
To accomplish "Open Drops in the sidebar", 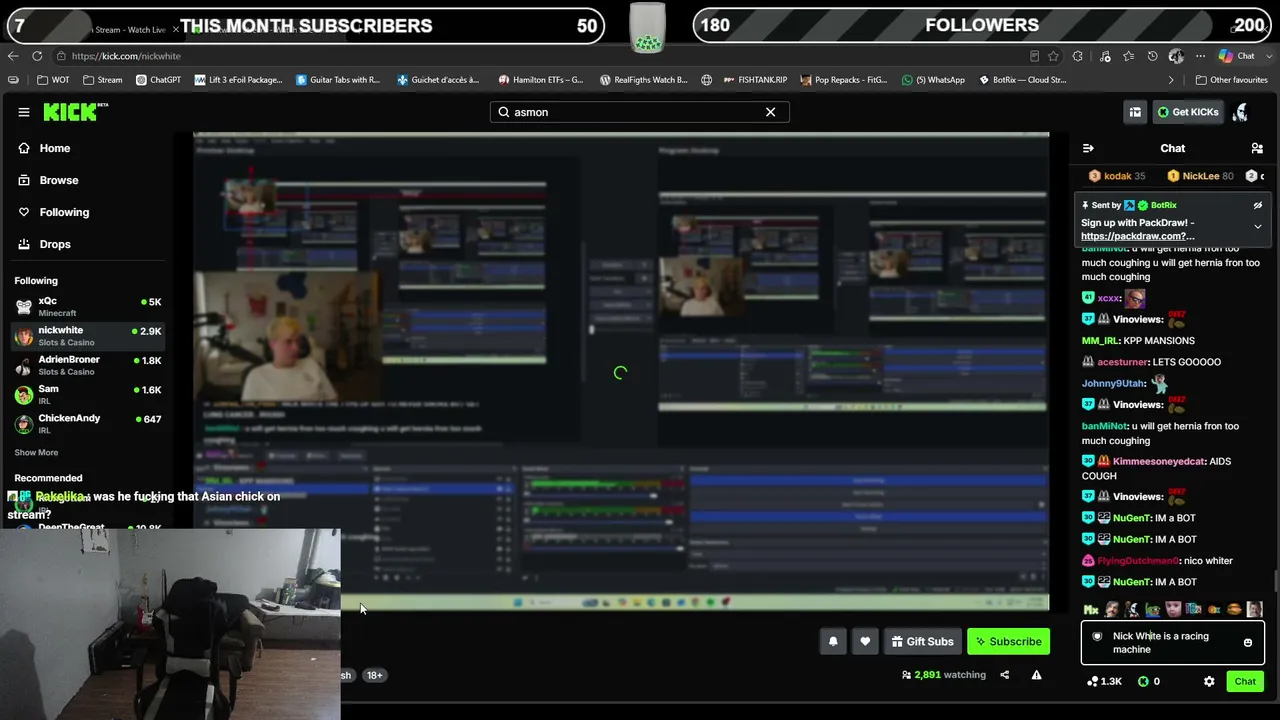I will [x=55, y=244].
